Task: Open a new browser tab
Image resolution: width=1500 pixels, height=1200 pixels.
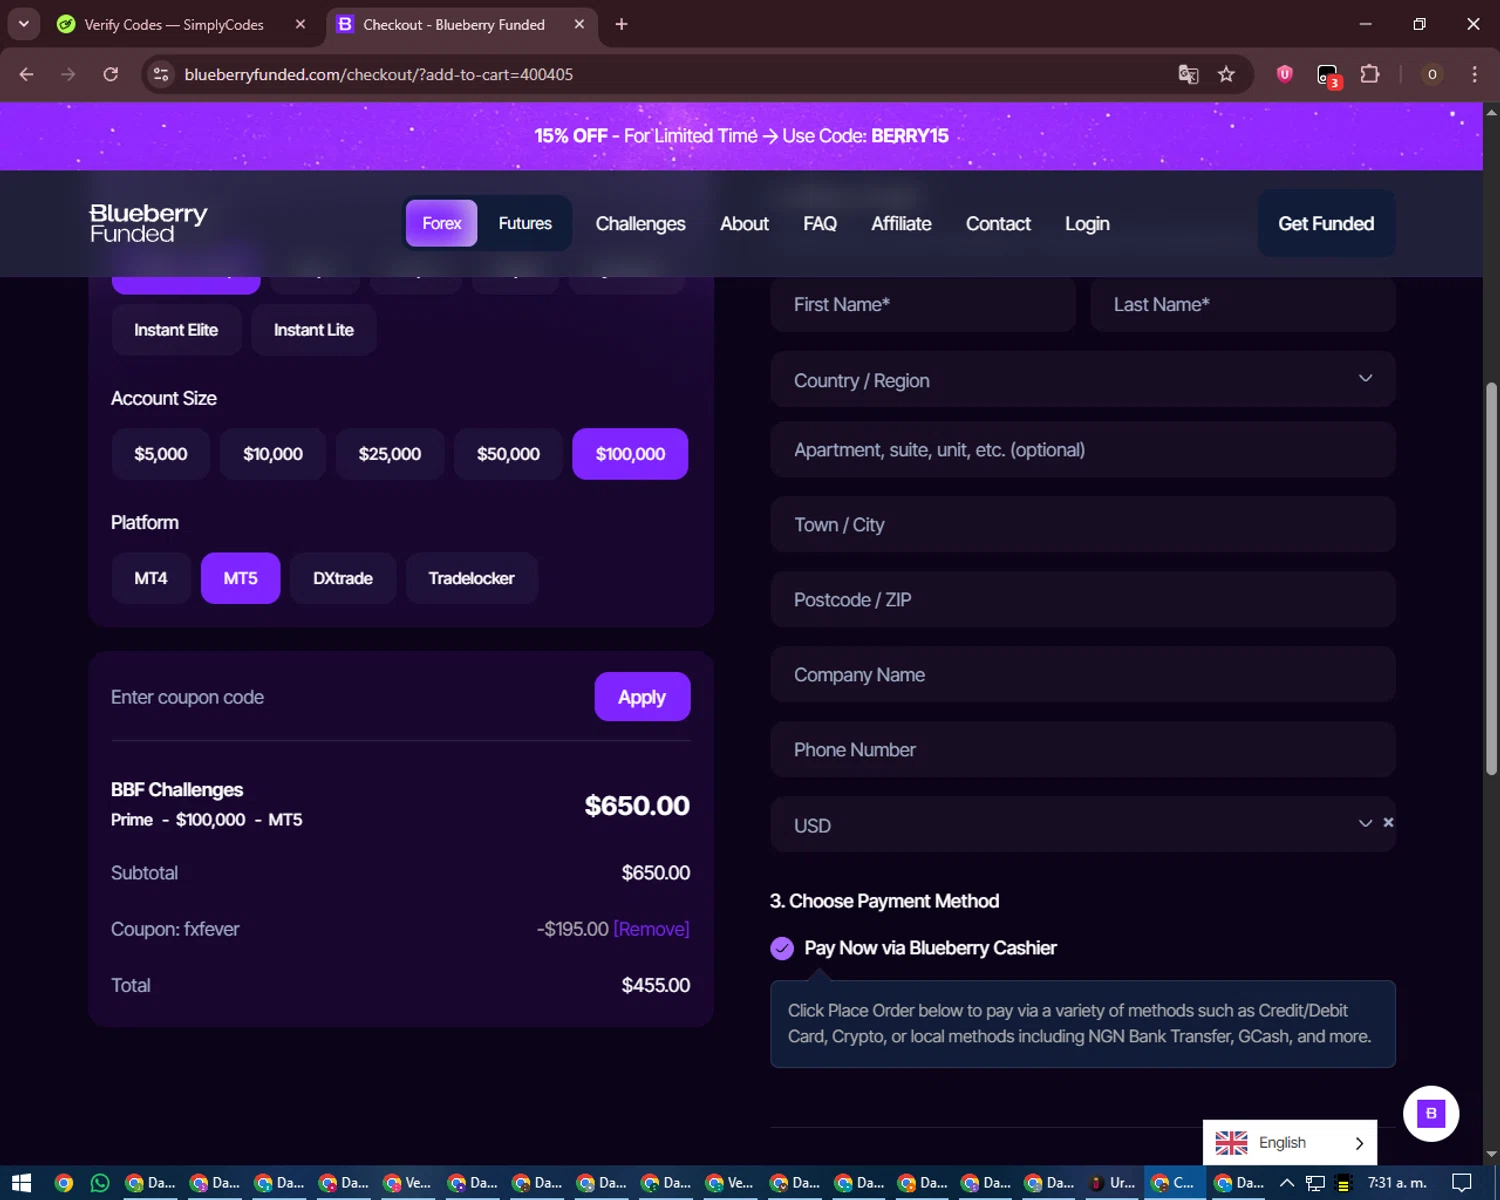Action: [621, 24]
